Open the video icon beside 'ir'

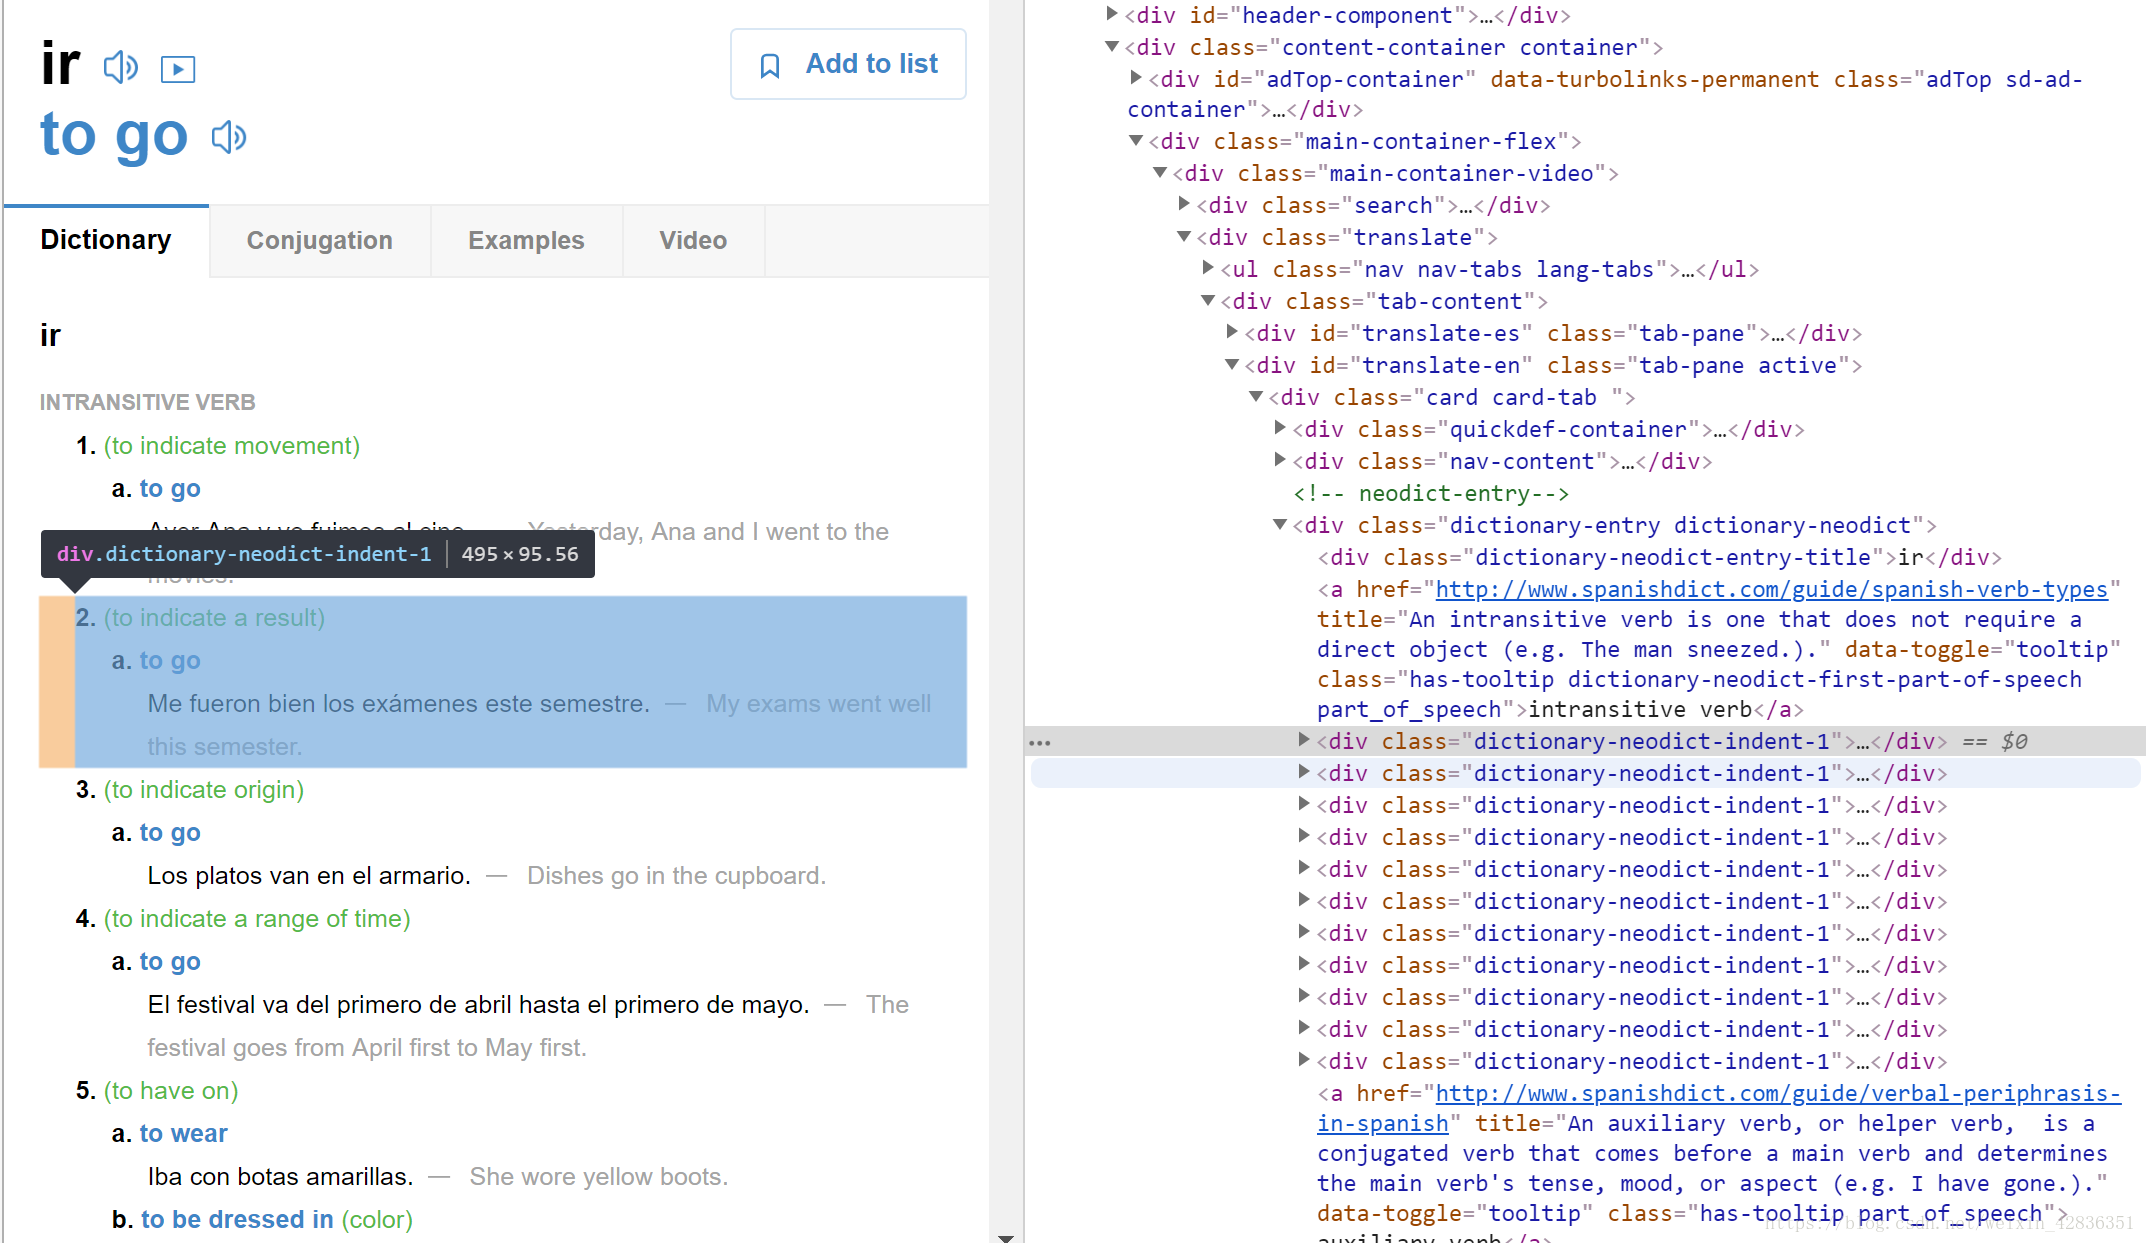178,69
